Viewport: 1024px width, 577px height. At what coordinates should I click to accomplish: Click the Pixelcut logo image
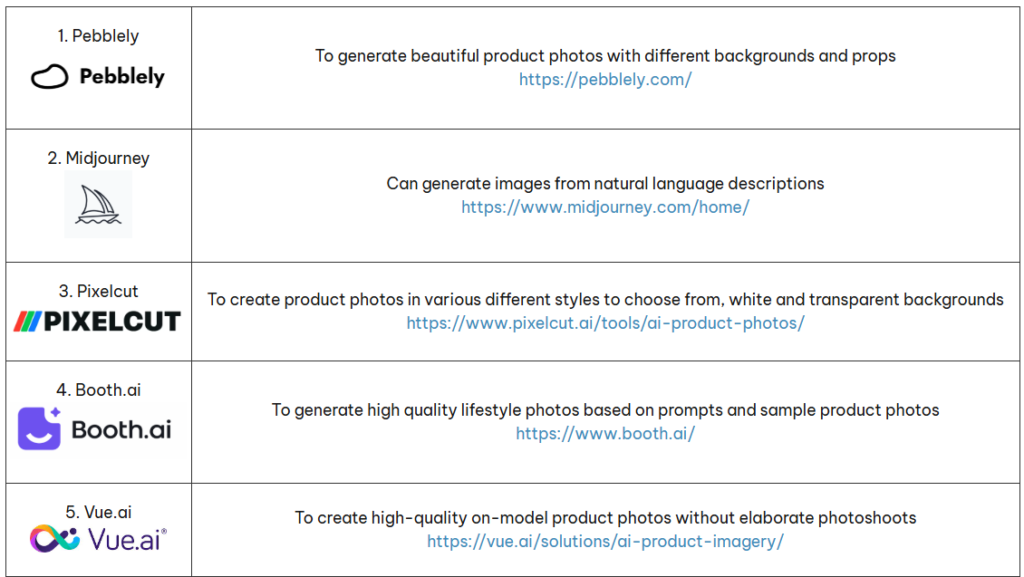pyautogui.click(x=97, y=321)
